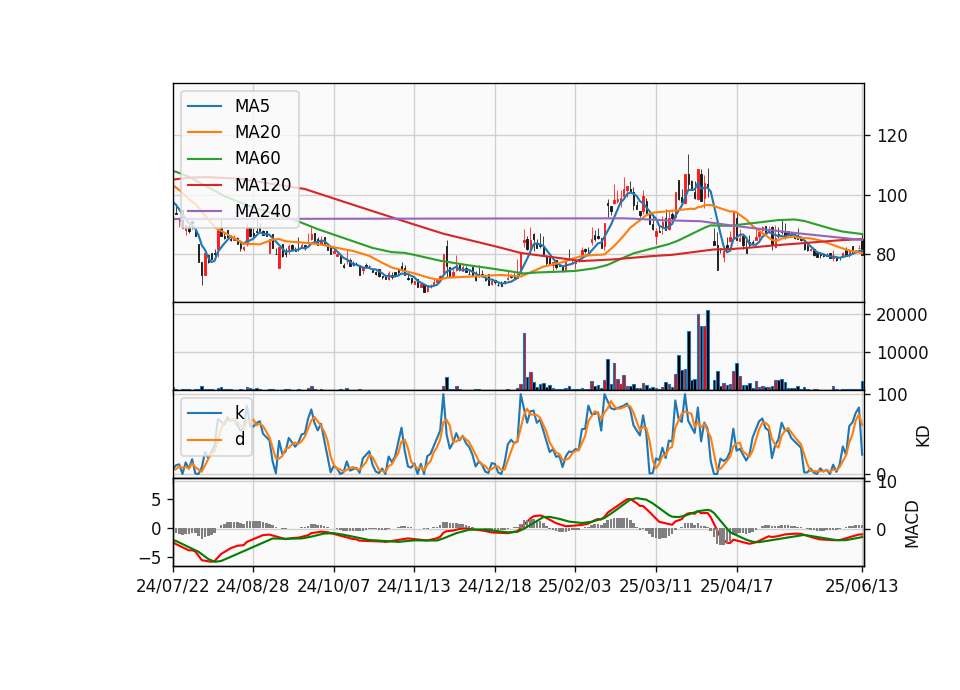960x690 pixels.
Task: Click the MACD axis title
Action: tap(912, 524)
